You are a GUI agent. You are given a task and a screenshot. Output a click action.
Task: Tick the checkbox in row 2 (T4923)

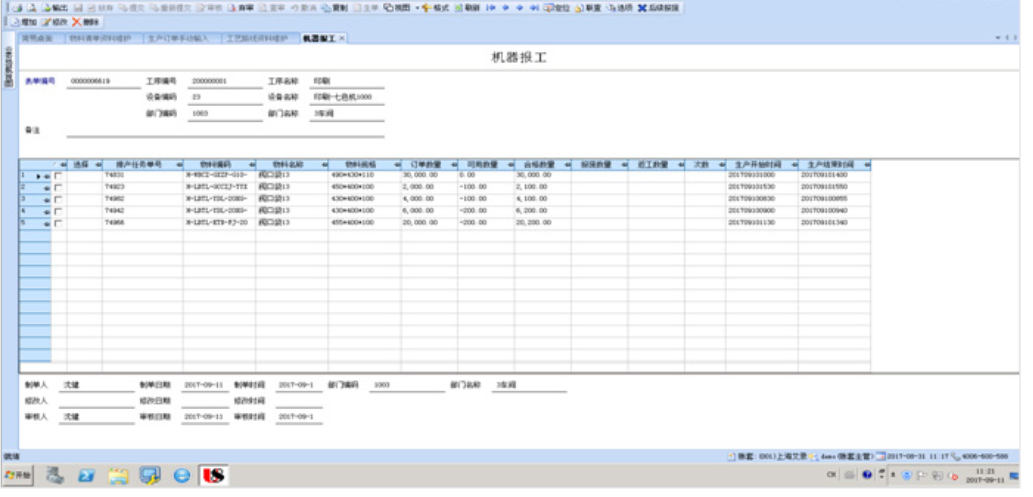pyautogui.click(x=59, y=187)
